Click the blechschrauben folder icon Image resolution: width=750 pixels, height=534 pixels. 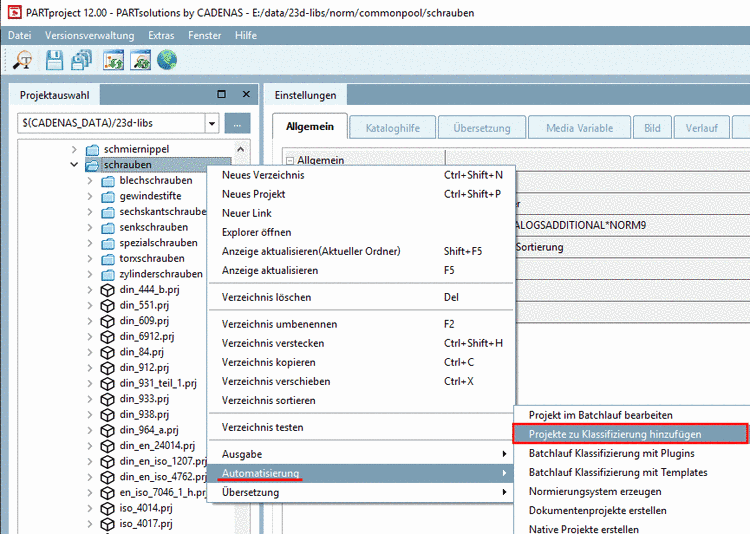[x=108, y=181]
